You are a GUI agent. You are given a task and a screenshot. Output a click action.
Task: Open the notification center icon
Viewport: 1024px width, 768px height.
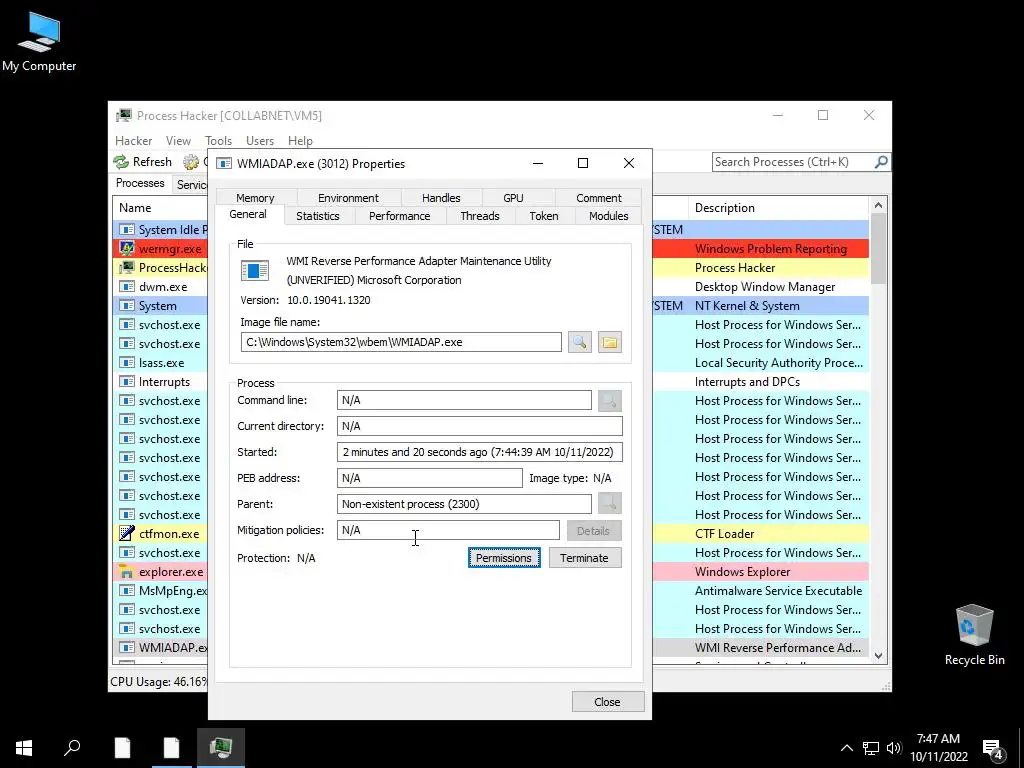click(x=993, y=748)
